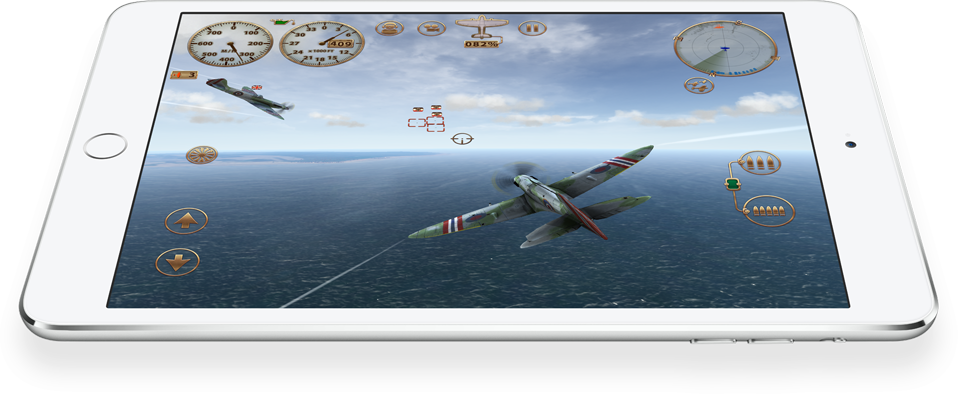Viewport: 958px width, 394px height.
Task: Tap the throttle up arrow button
Action: coord(186,221)
